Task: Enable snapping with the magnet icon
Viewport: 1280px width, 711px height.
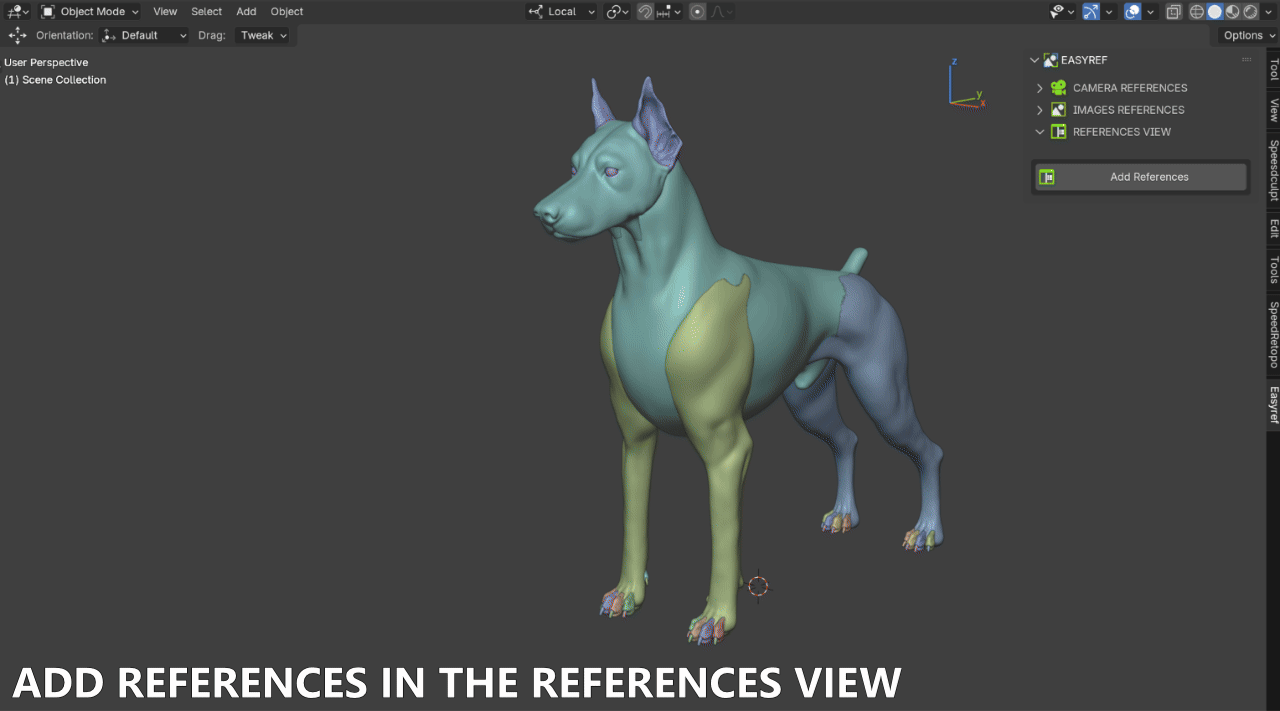Action: [646, 11]
